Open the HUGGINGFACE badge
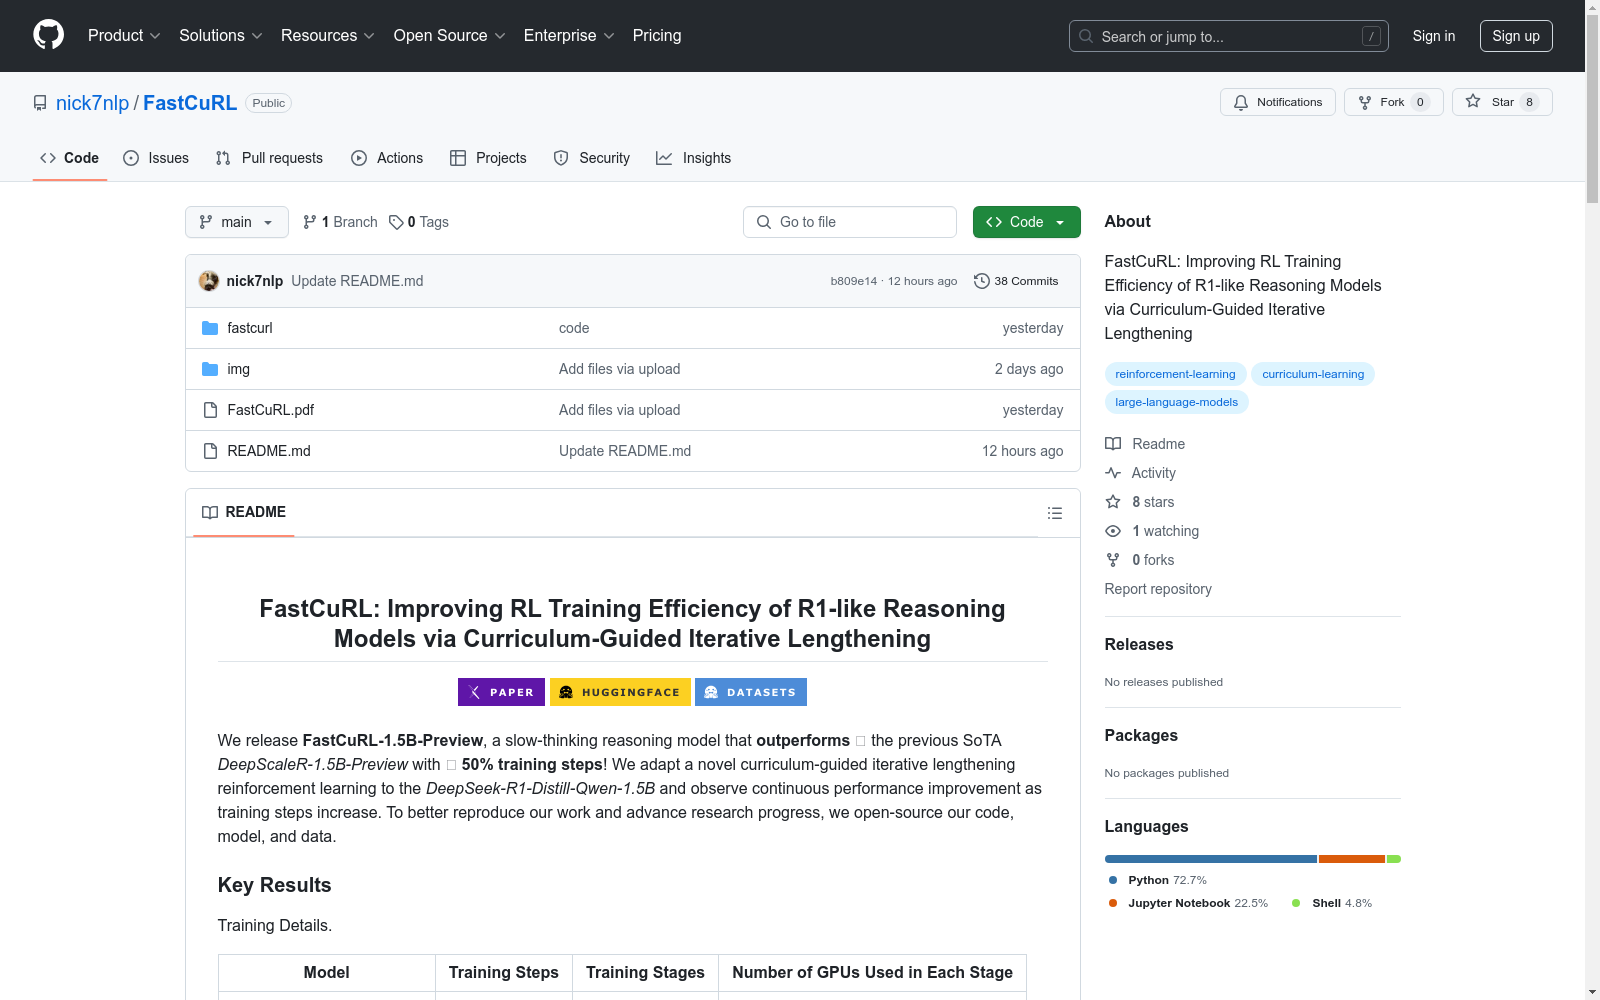 pyautogui.click(x=620, y=692)
